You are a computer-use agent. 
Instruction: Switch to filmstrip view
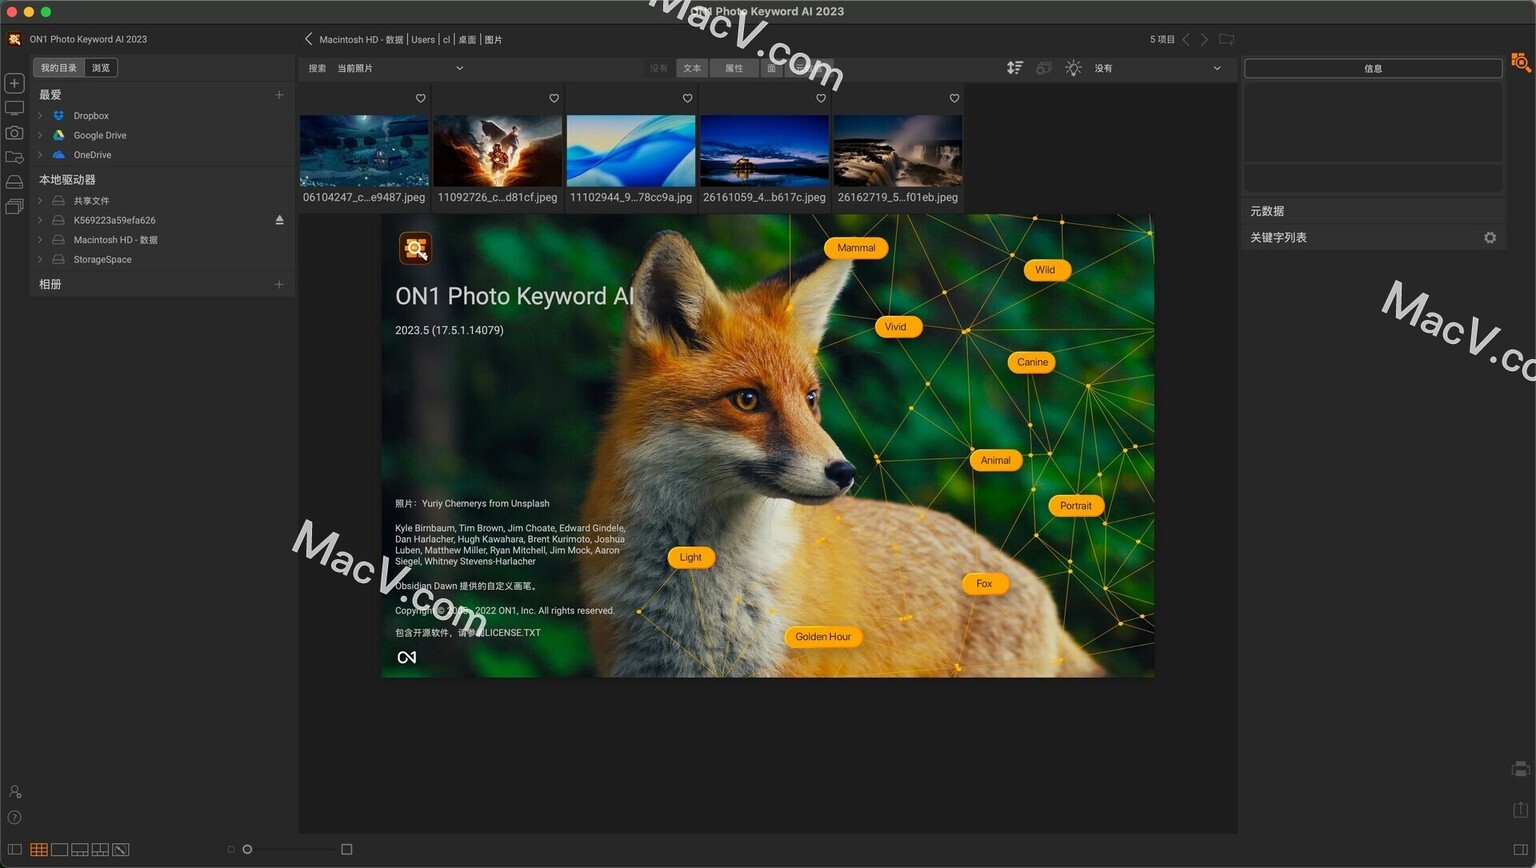pos(80,850)
